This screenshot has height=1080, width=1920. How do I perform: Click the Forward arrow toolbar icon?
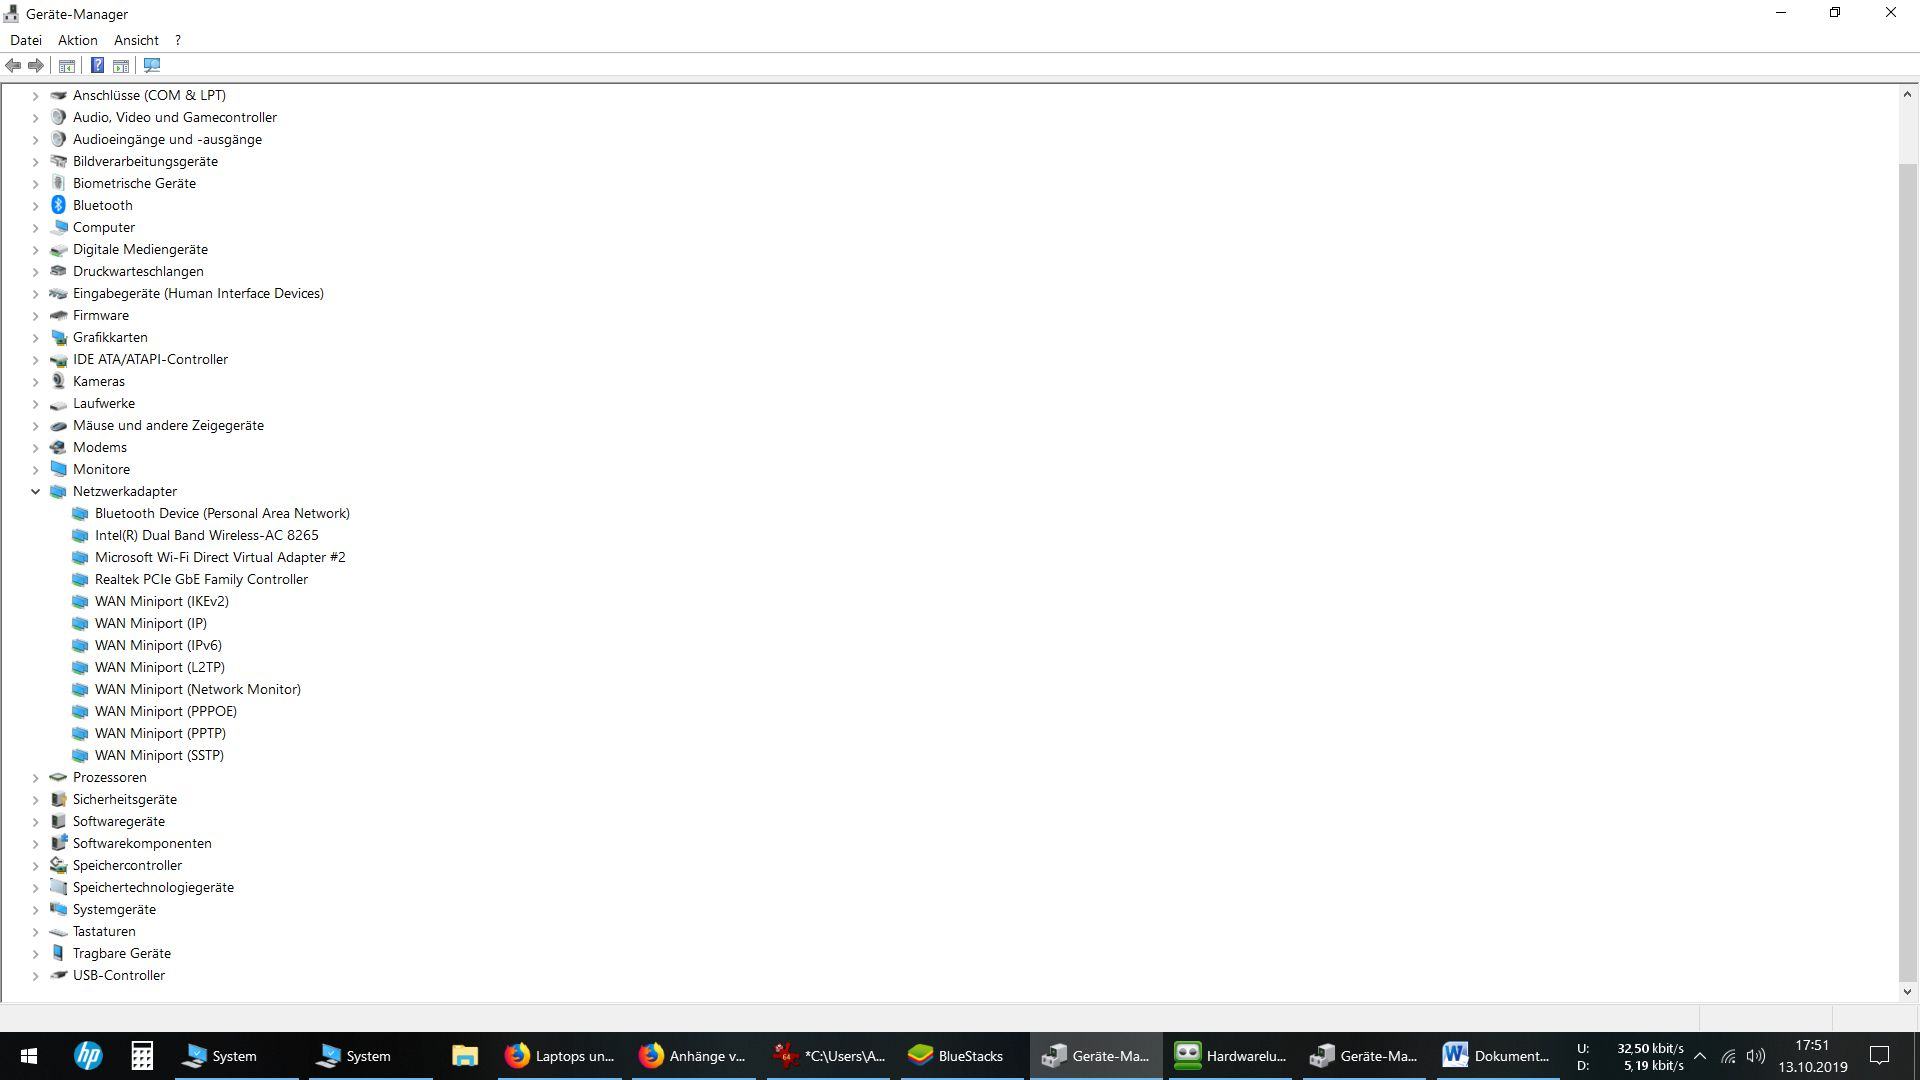(36, 66)
